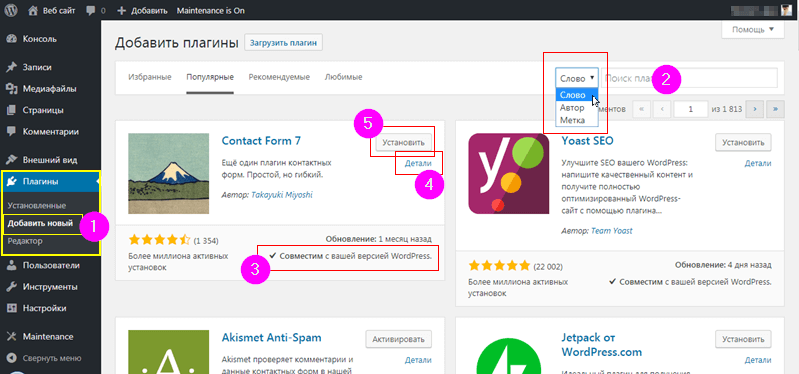Click "Обновление: 4 дня назад" text

pyautogui.click(x=723, y=265)
